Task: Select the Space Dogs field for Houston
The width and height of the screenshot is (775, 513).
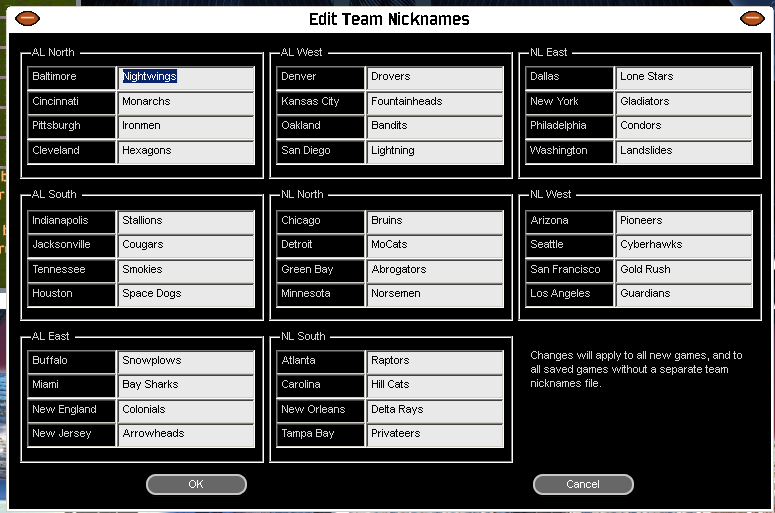Action: (x=186, y=294)
